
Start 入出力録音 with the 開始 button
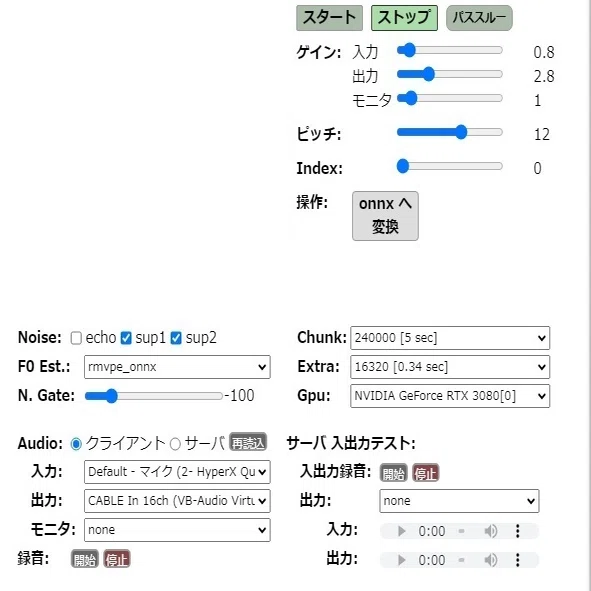393,473
